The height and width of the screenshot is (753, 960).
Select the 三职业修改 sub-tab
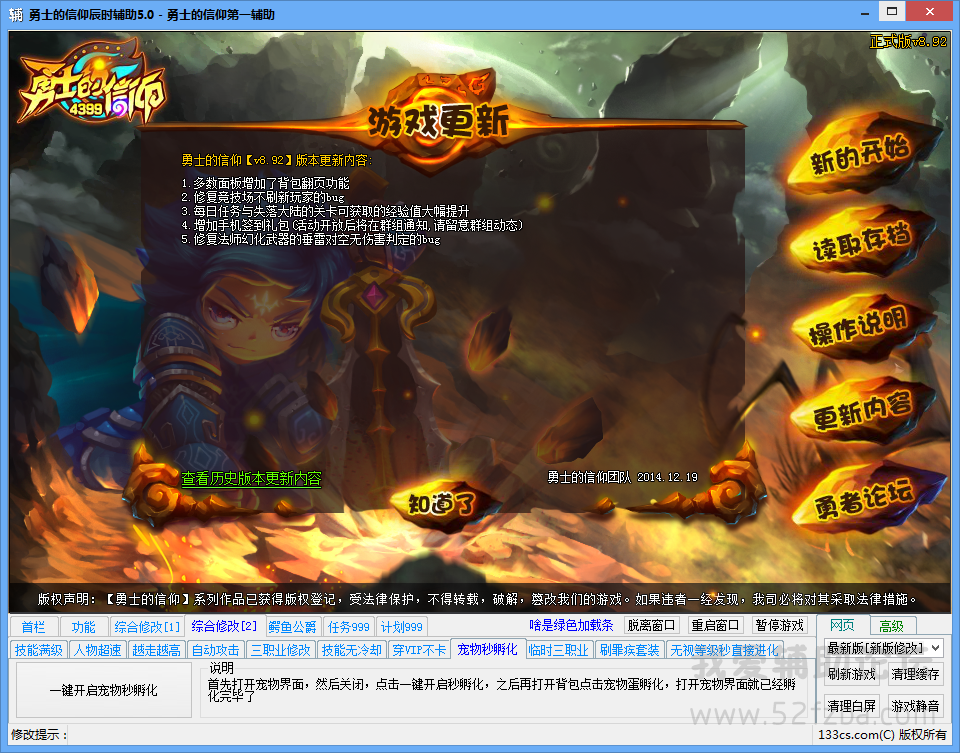pyautogui.click(x=280, y=650)
